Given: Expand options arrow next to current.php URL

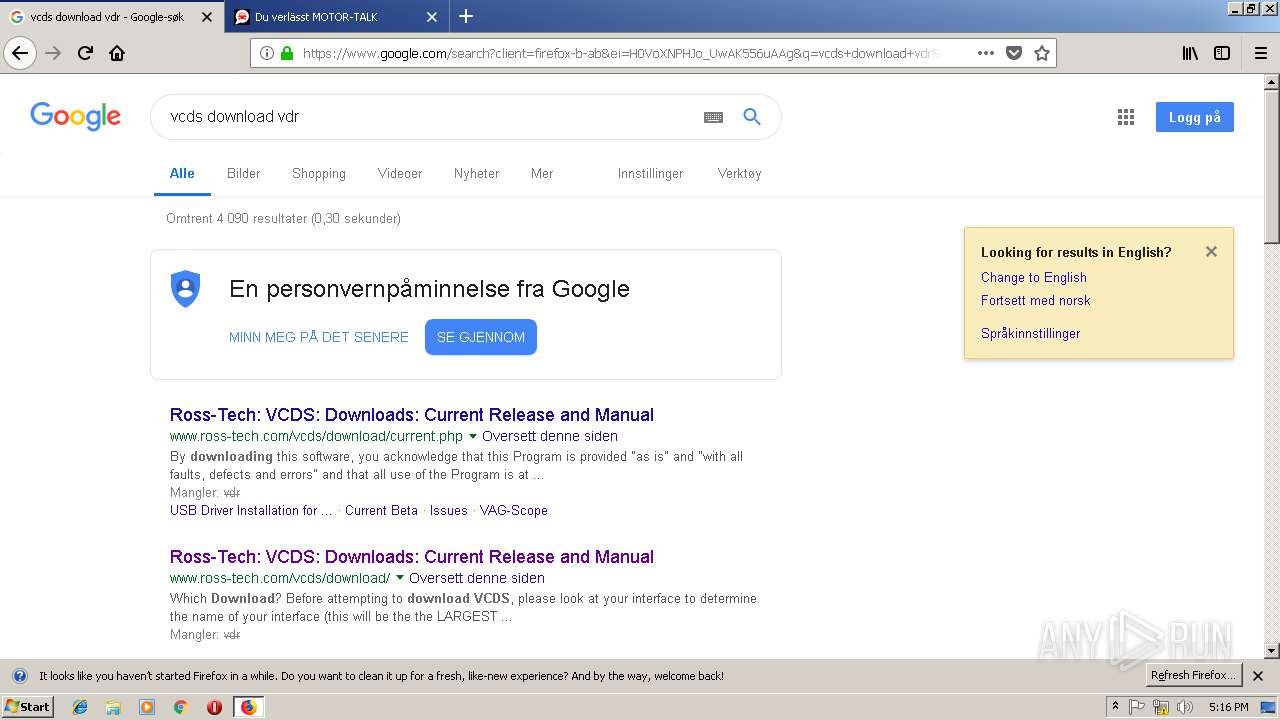Looking at the screenshot, I should 473,437.
